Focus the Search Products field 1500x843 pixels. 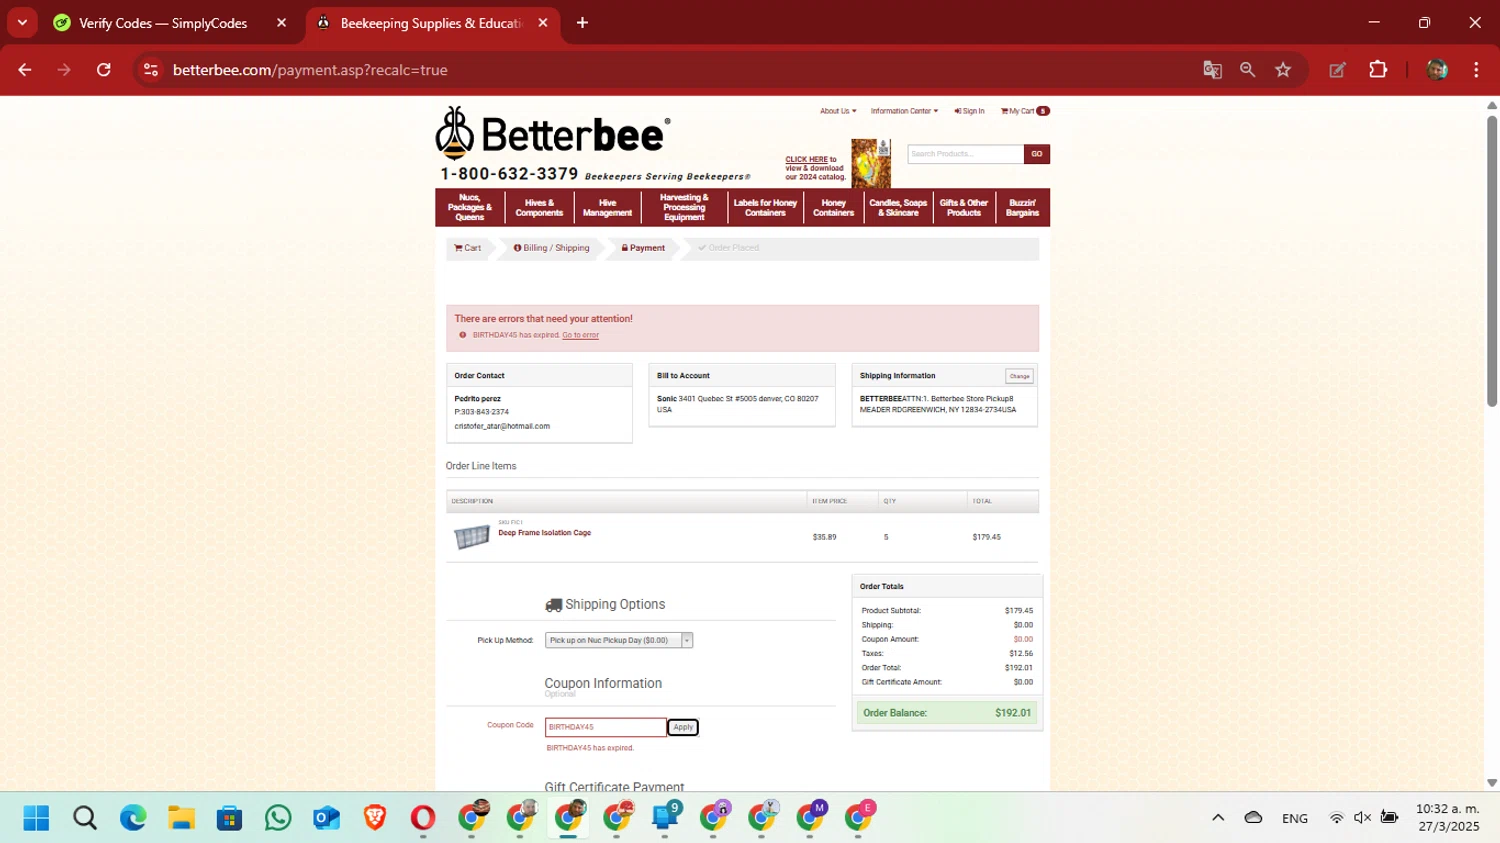965,154
